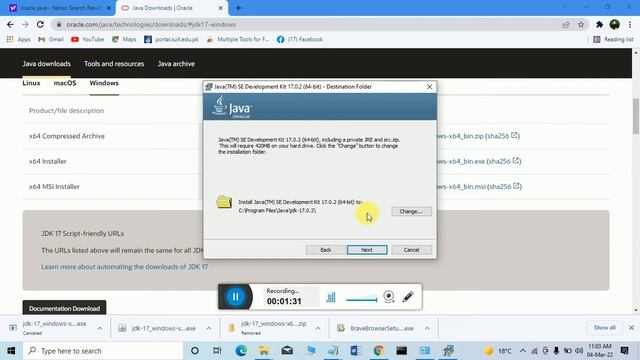Switch to the macOS downloads tab
Screen dimensions: 640x360
point(65,83)
